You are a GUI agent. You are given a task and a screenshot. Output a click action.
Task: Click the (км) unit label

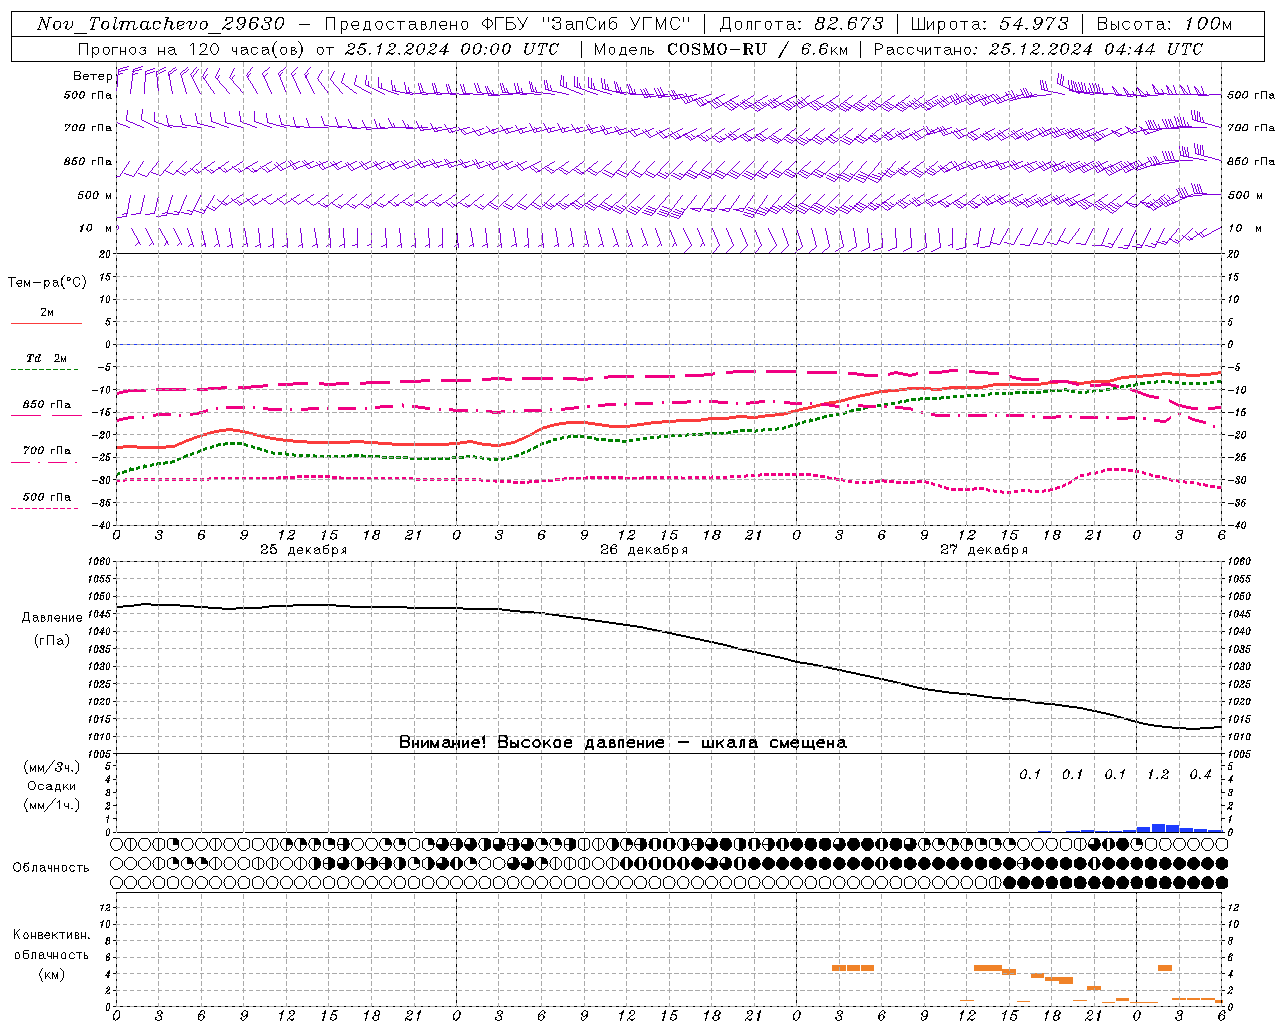pyautogui.click(x=52, y=974)
